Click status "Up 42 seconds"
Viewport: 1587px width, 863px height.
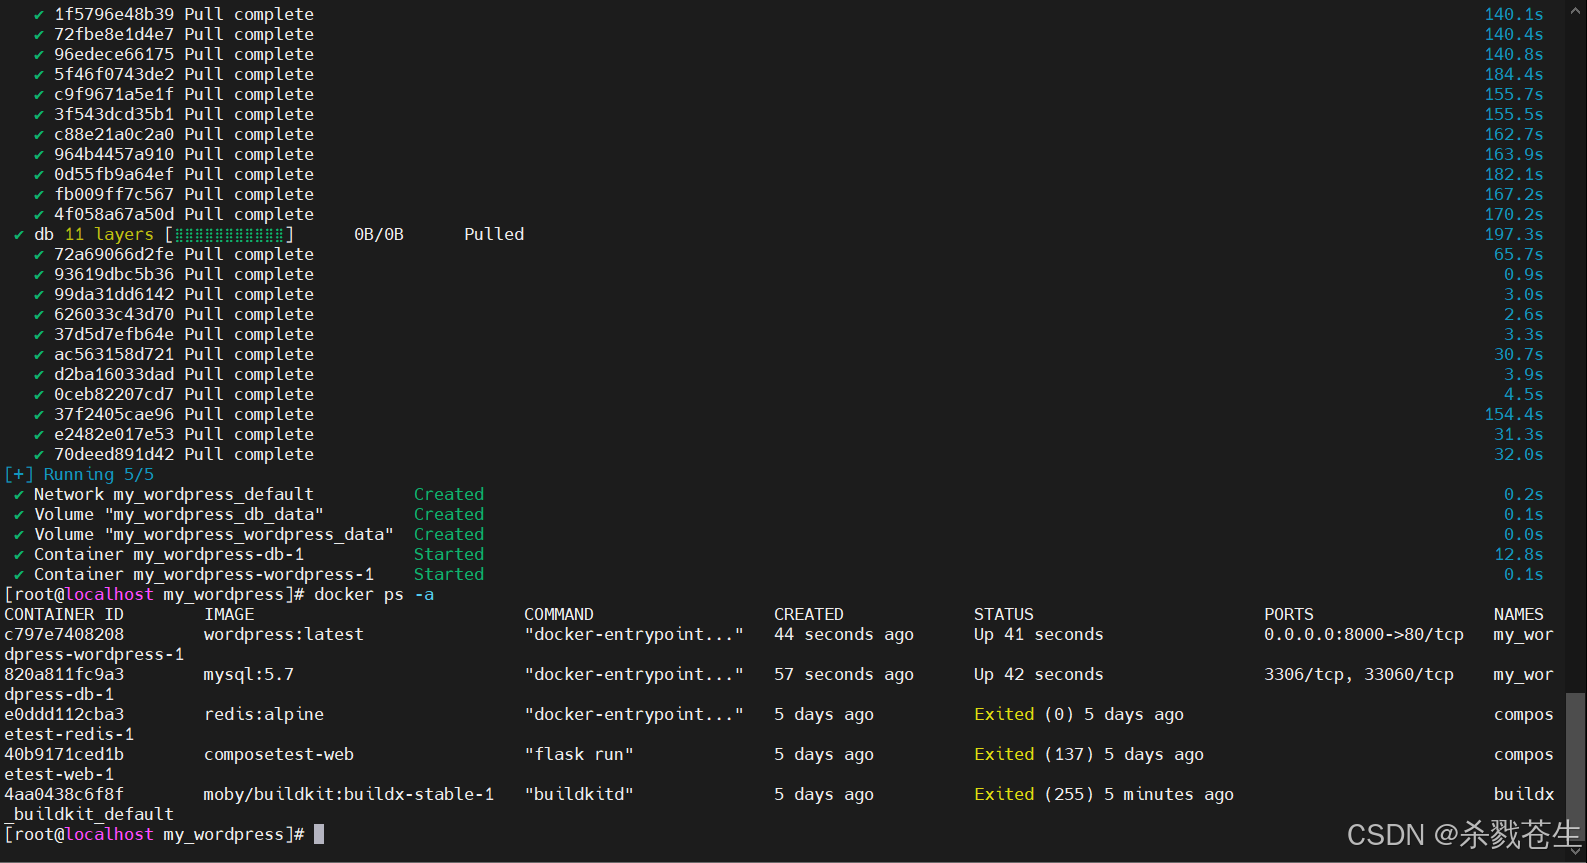pyautogui.click(x=1039, y=674)
